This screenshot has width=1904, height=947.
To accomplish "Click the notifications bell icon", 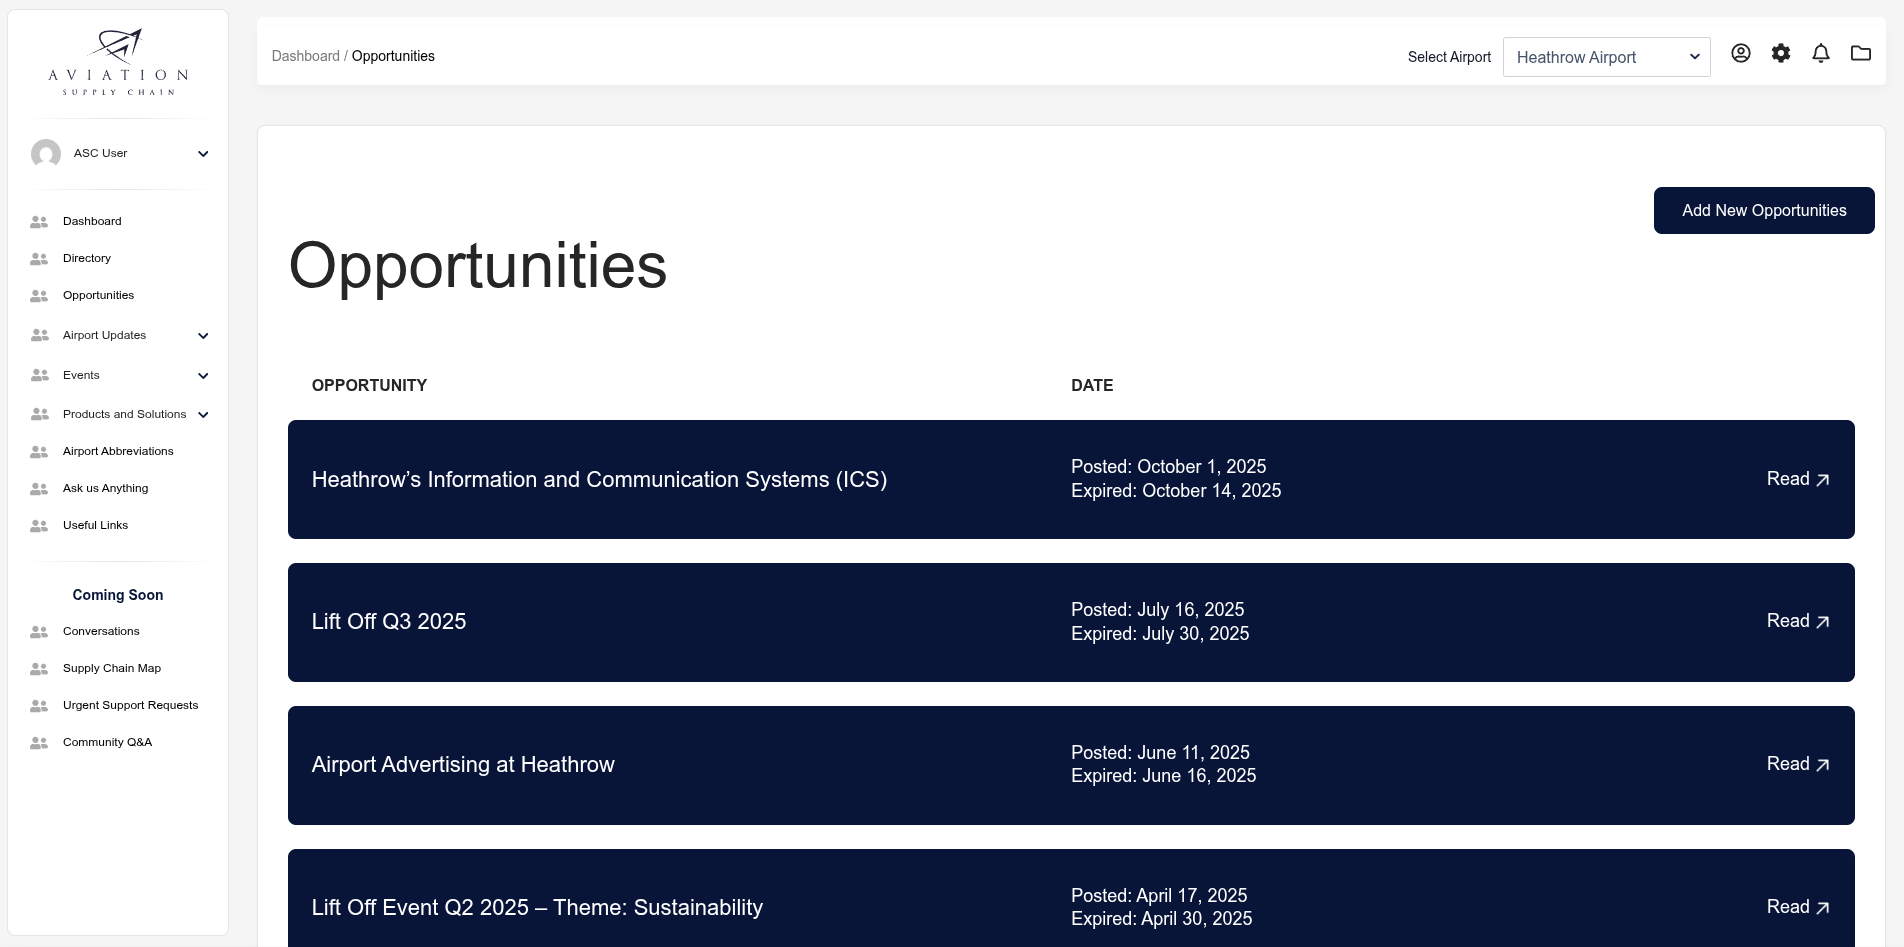I will (1820, 54).
